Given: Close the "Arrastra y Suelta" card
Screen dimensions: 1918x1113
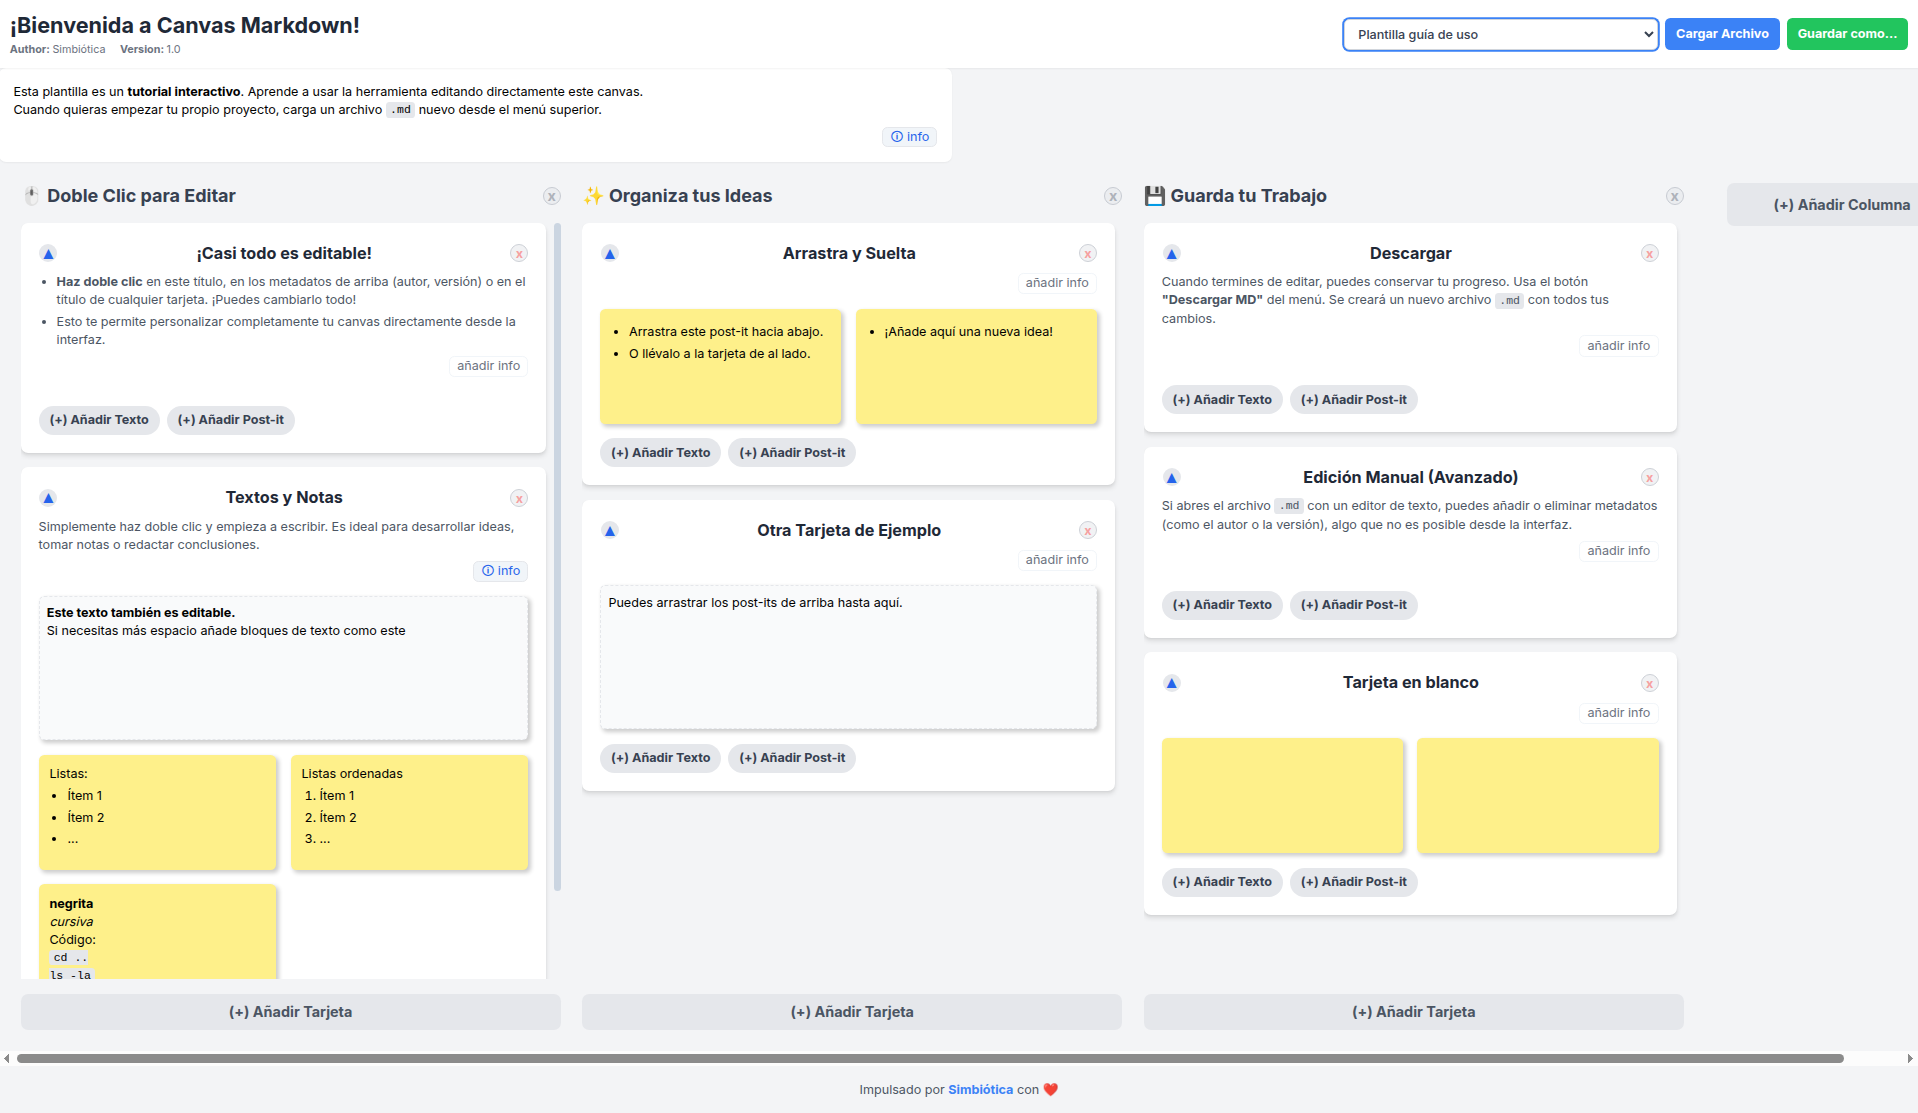Looking at the screenshot, I should coord(1087,253).
